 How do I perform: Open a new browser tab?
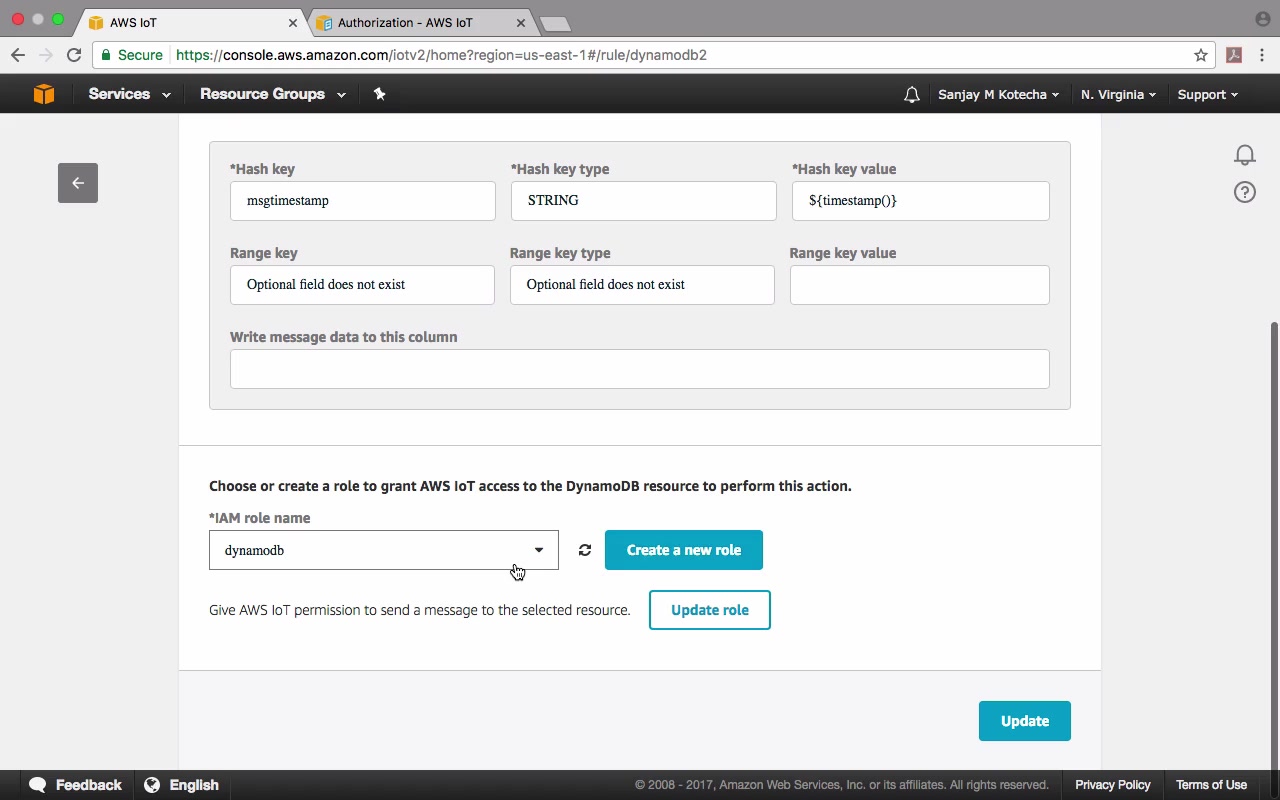click(x=554, y=24)
